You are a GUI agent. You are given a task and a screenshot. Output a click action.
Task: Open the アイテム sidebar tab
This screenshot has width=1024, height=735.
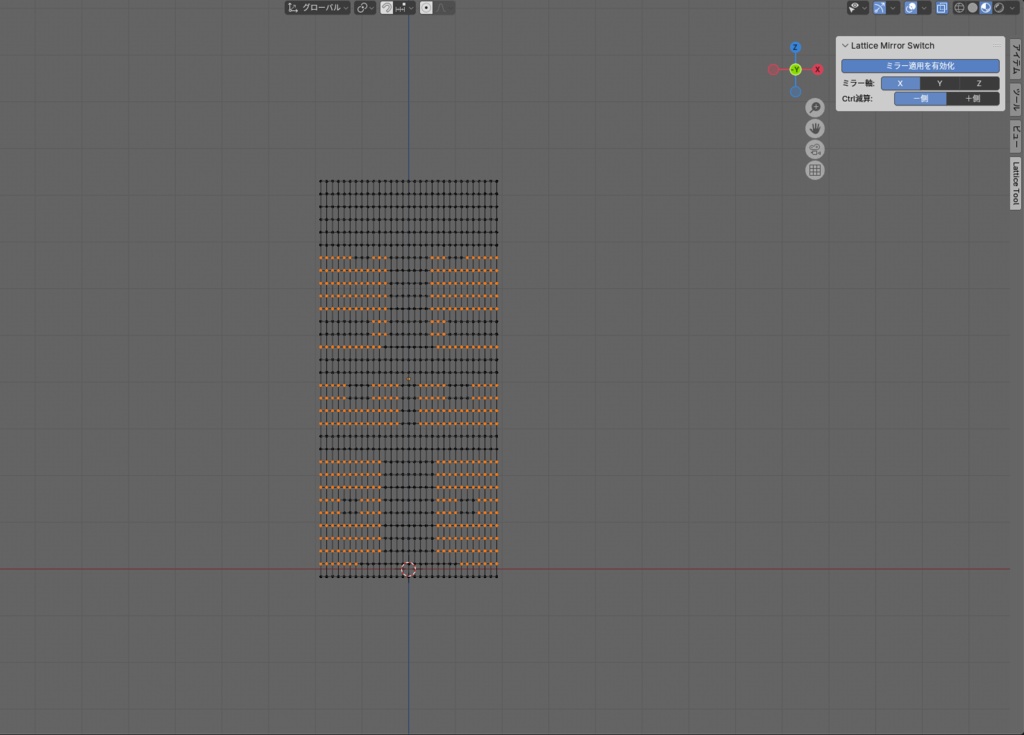point(1016,59)
